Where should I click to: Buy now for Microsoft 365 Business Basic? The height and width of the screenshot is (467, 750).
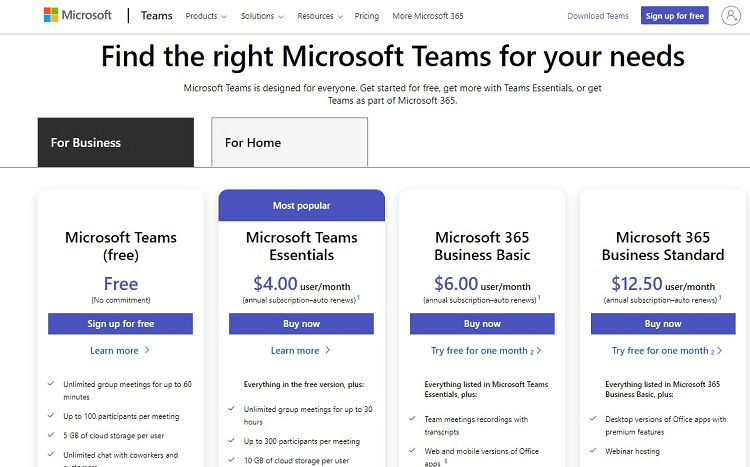[482, 324]
